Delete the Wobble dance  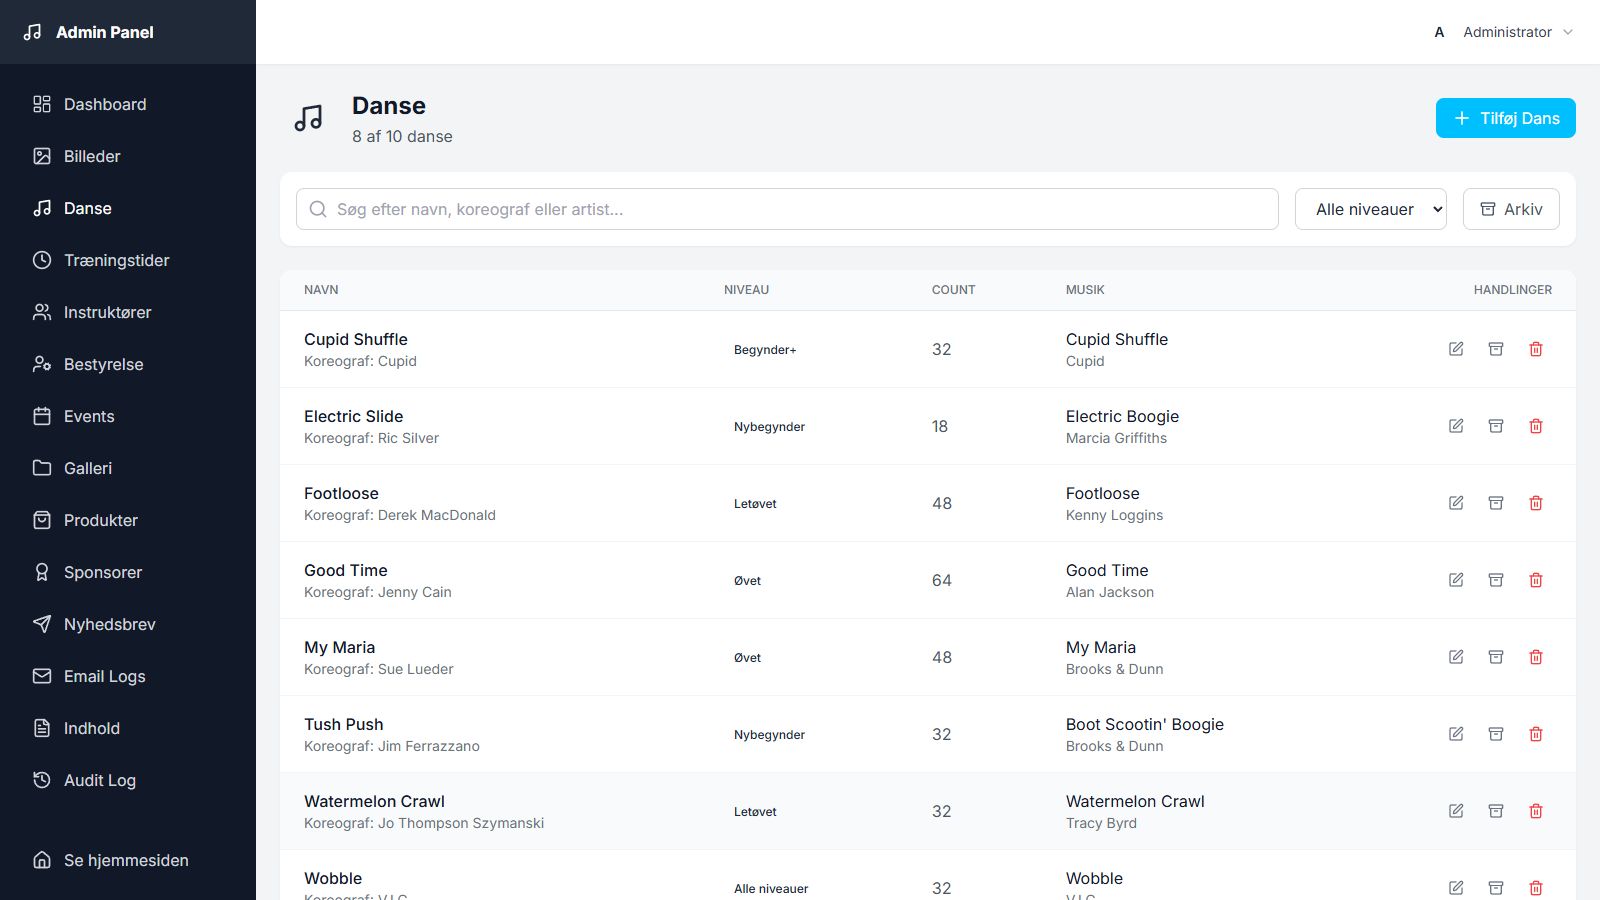click(x=1536, y=888)
